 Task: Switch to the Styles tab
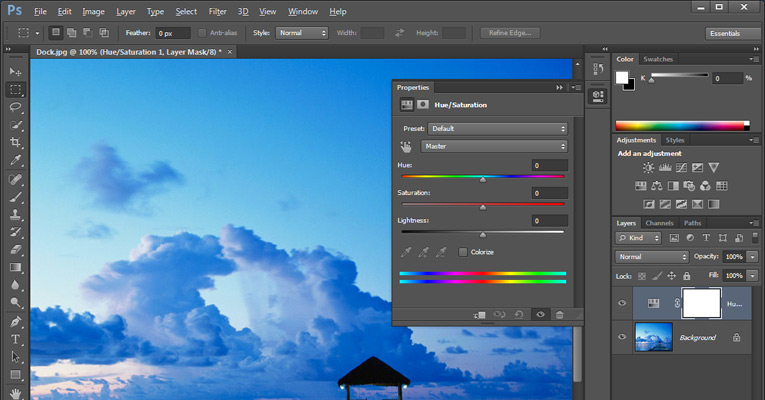point(675,140)
